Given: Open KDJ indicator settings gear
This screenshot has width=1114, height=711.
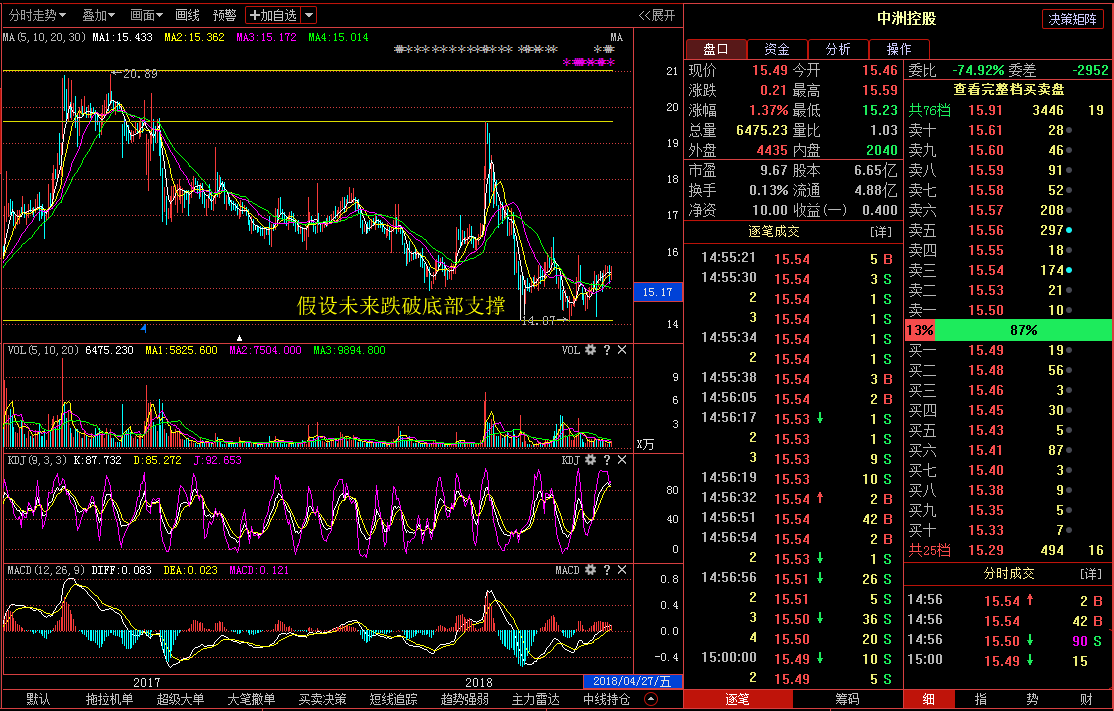Looking at the screenshot, I should [x=590, y=460].
